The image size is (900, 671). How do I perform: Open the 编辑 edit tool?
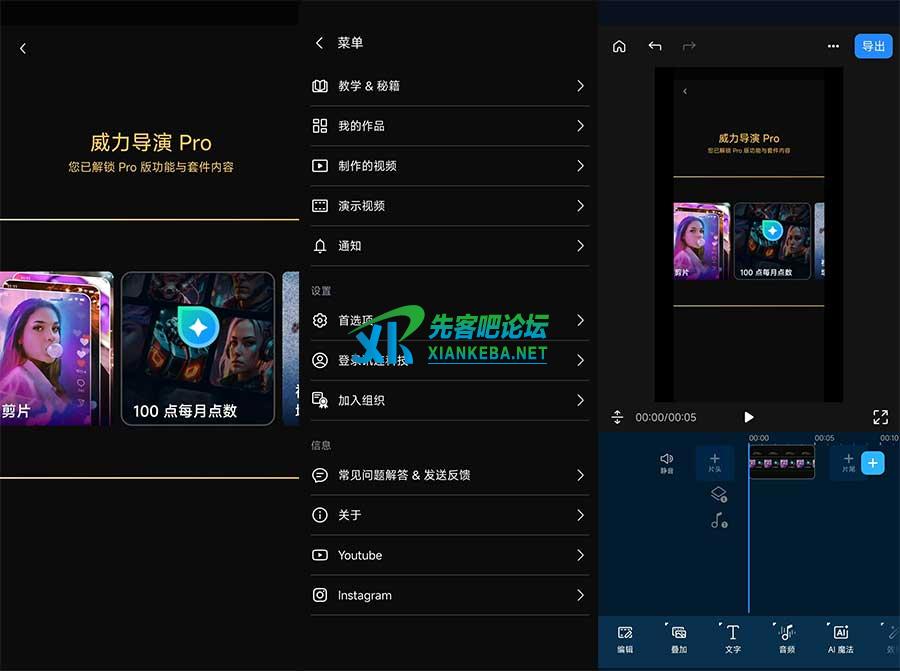(625, 638)
